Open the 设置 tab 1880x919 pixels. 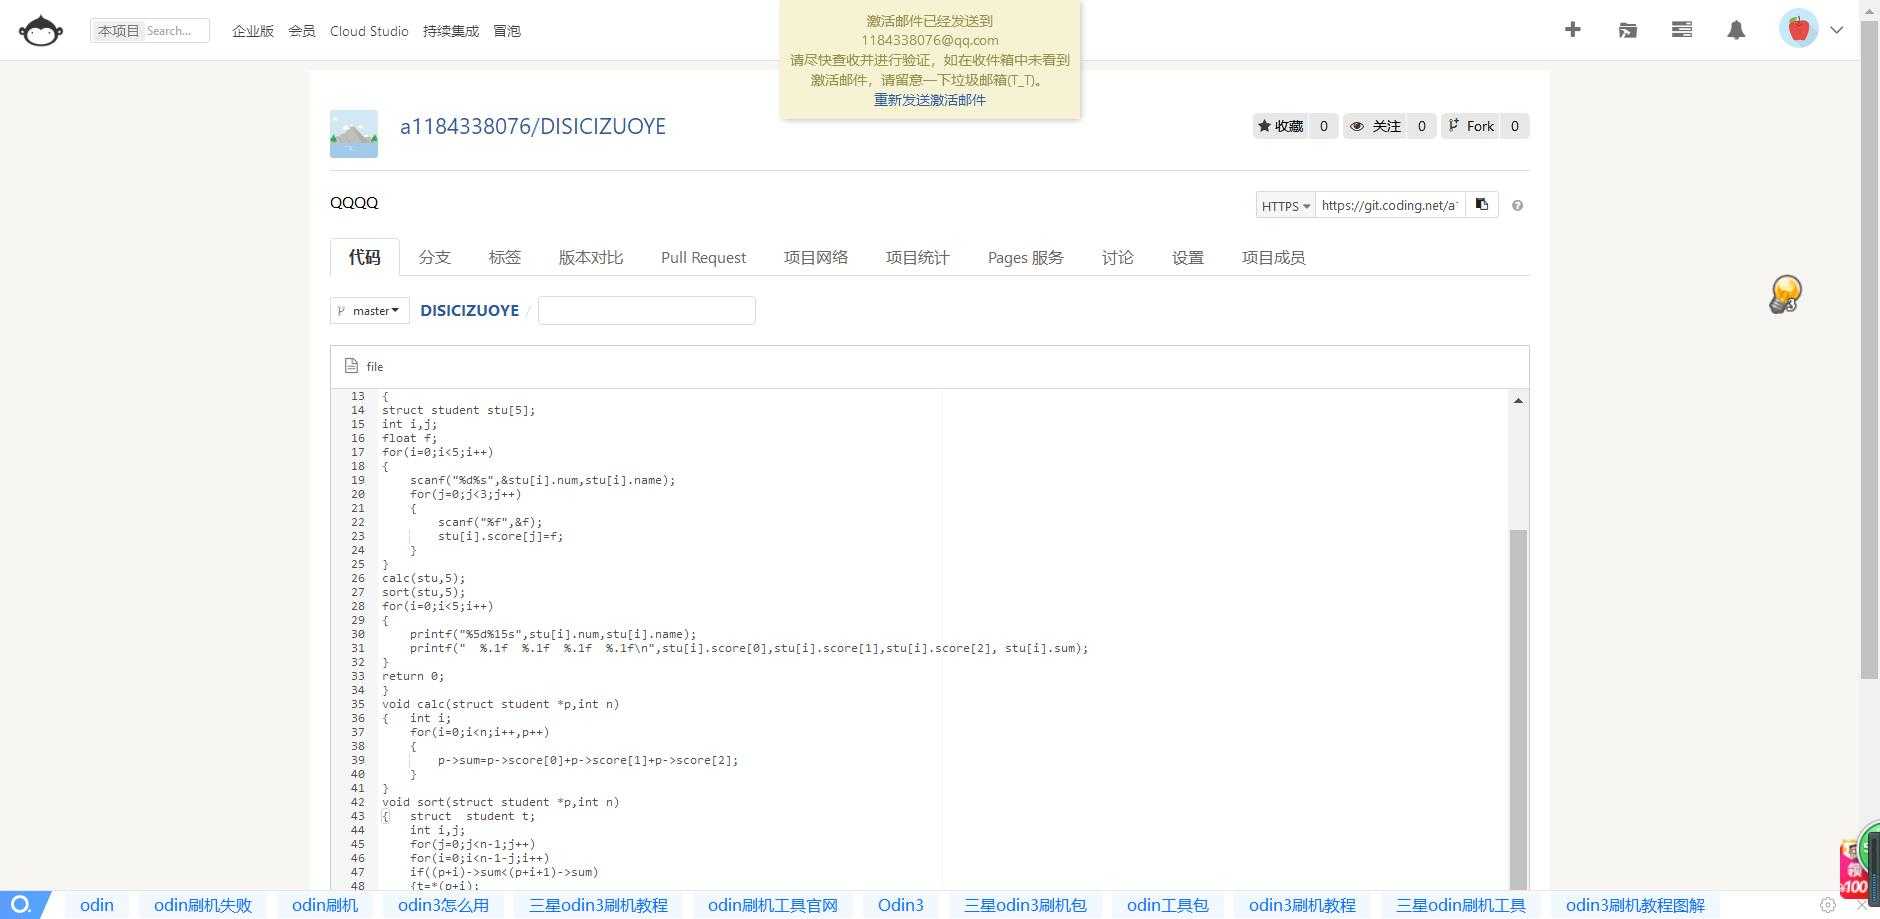tap(1188, 257)
